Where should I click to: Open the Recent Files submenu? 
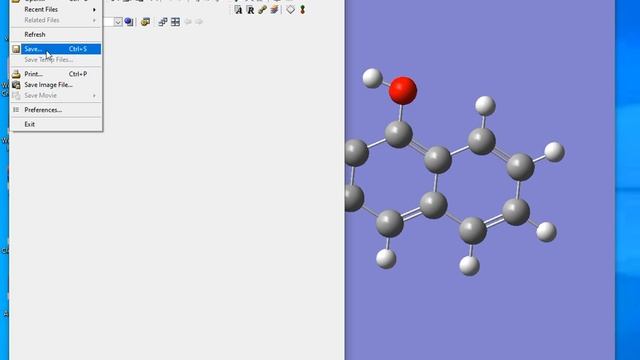point(56,9)
